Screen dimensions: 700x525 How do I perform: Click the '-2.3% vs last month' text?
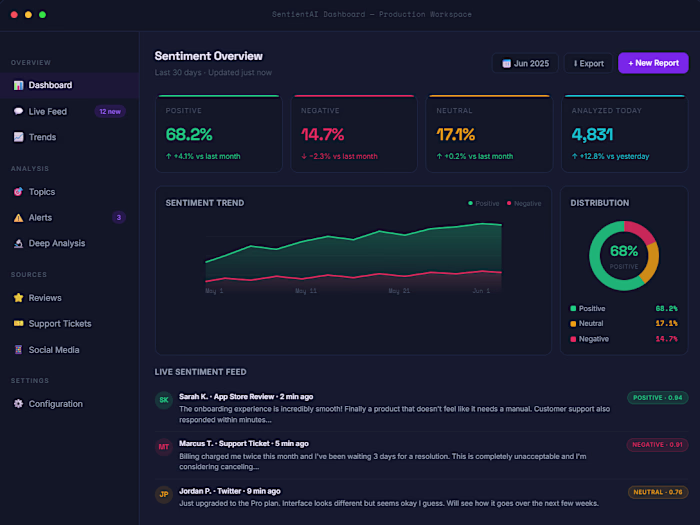pos(339,156)
